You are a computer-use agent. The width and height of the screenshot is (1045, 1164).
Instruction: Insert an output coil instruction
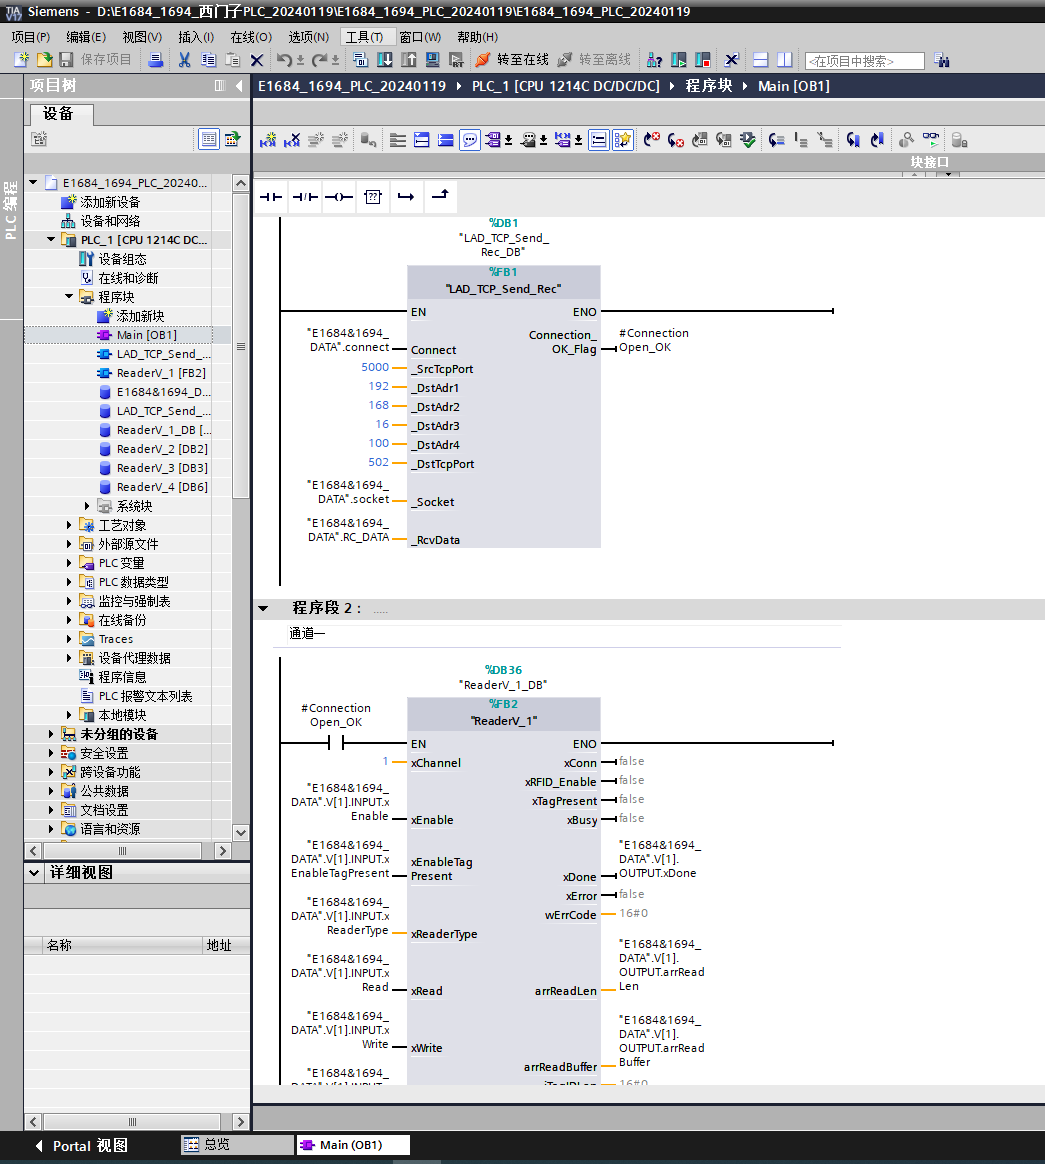coord(339,197)
